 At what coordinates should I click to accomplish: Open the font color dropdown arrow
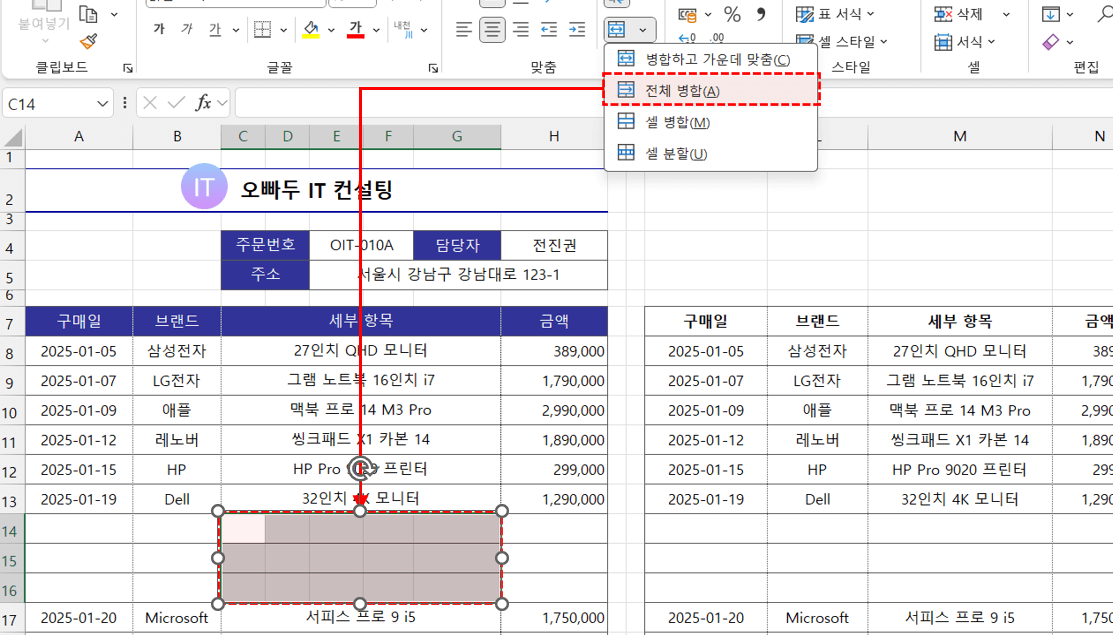point(376,29)
